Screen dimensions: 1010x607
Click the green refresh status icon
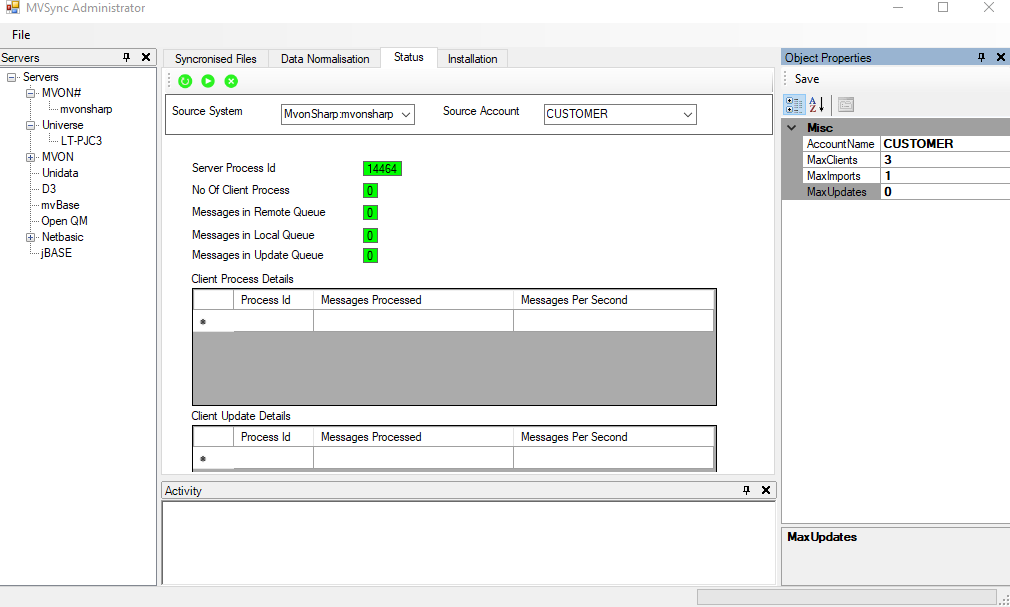[185, 81]
